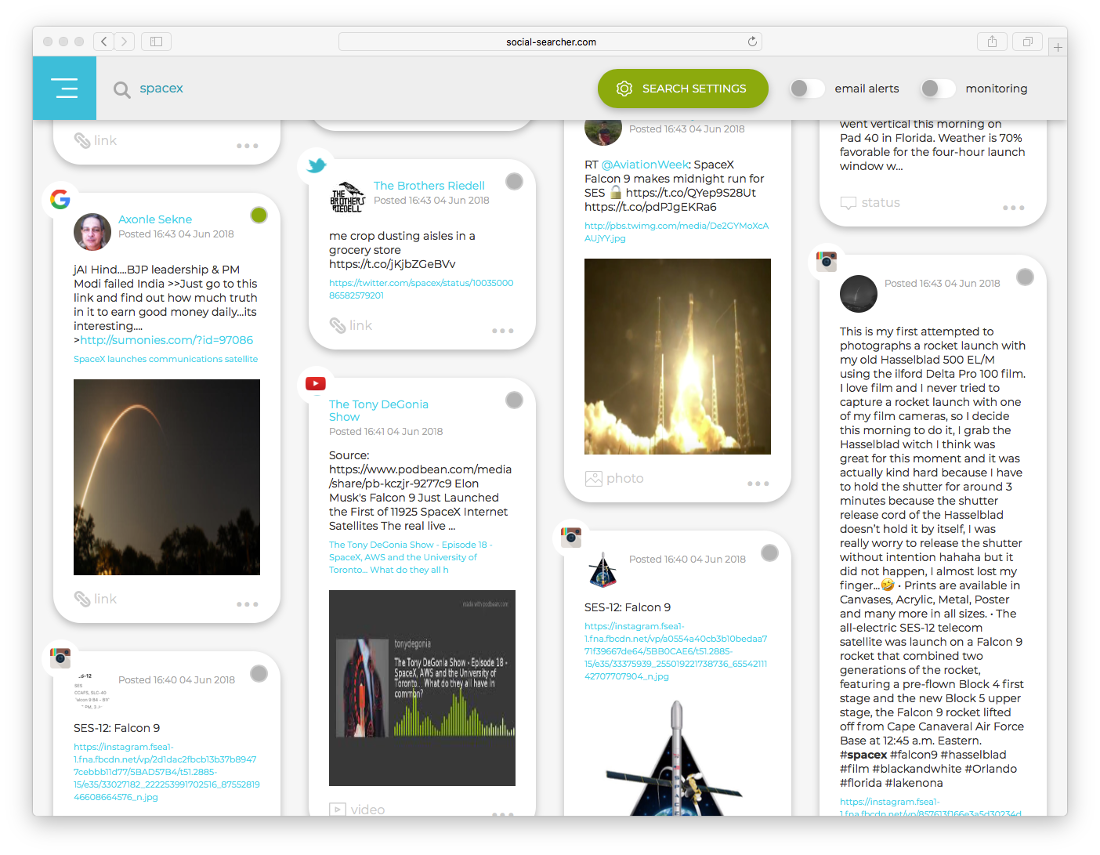
Task: Click Instagram icon on bottom-left SES-12 post
Action: pyautogui.click(x=60, y=657)
